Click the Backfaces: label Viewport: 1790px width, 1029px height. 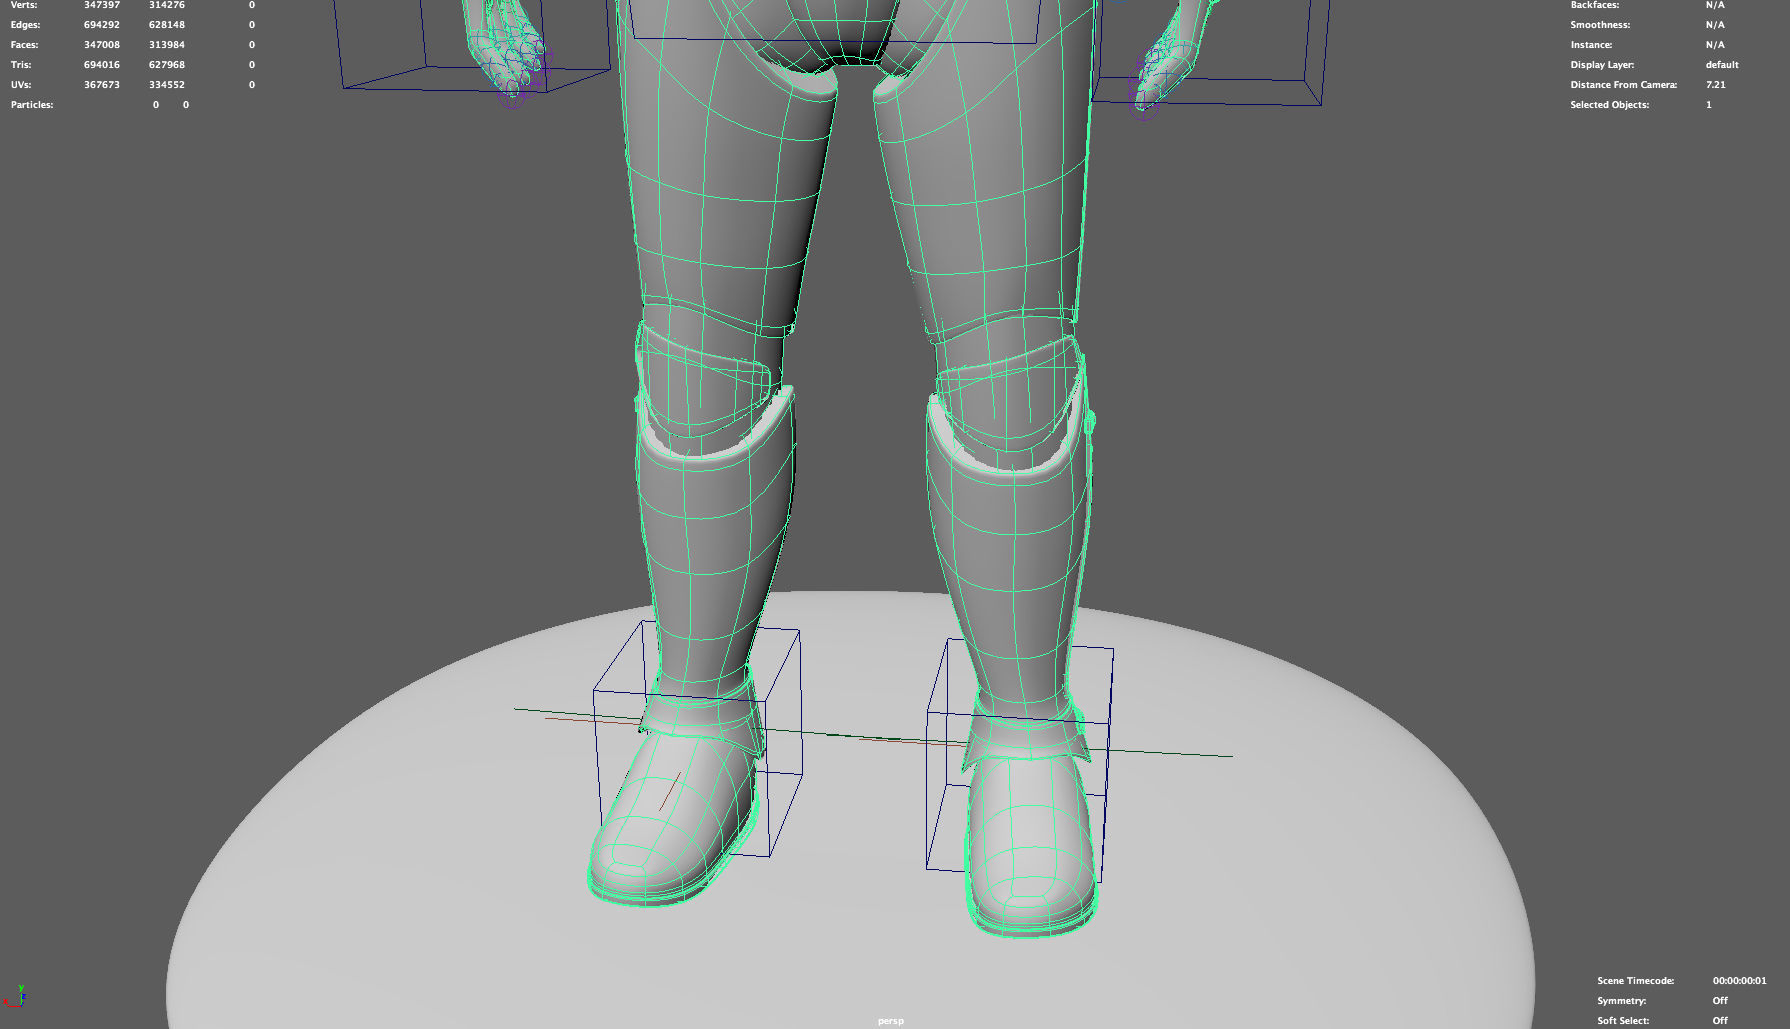(1595, 5)
